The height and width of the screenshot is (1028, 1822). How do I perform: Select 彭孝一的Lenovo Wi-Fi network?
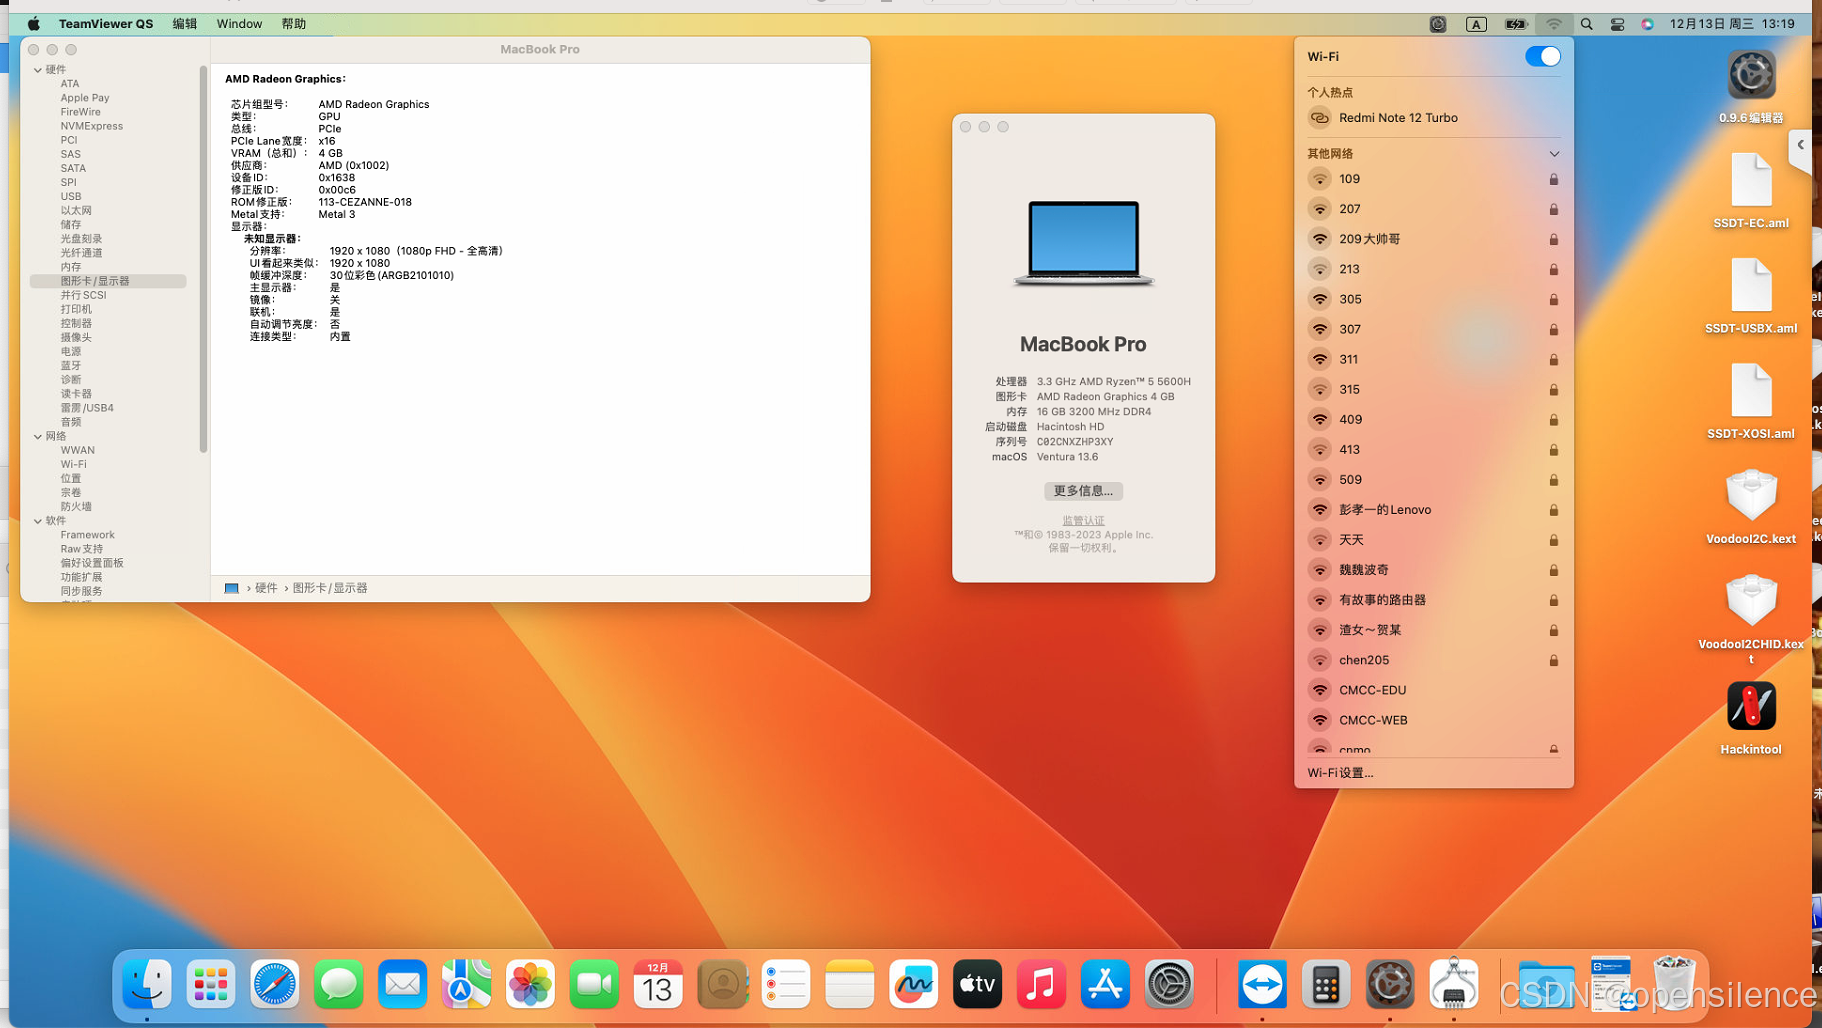pos(1433,510)
